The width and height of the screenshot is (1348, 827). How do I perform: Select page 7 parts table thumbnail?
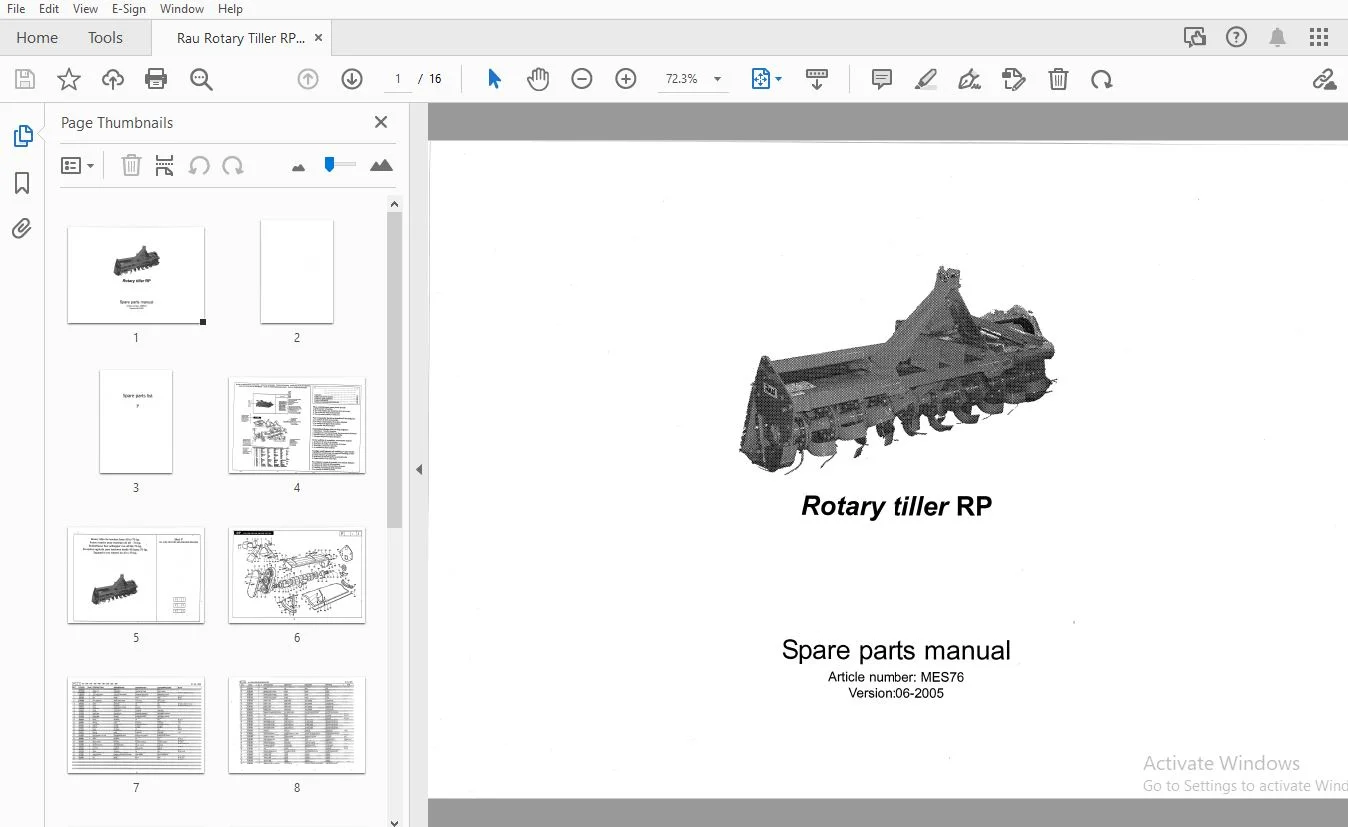136,725
